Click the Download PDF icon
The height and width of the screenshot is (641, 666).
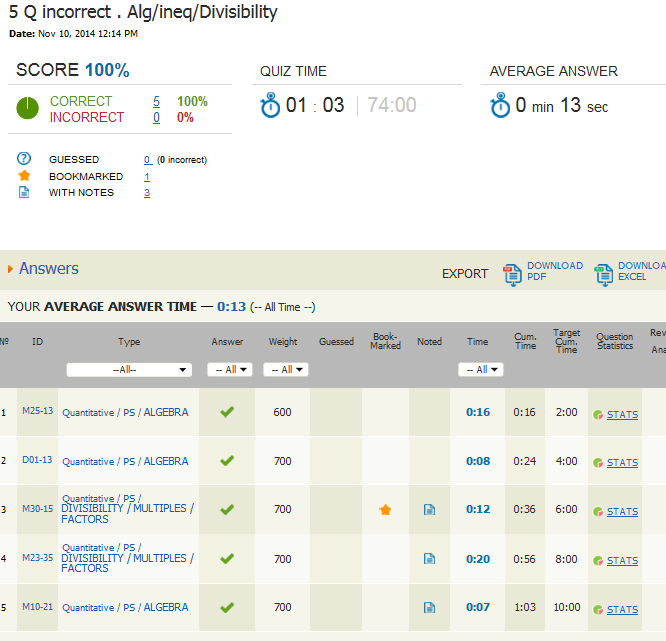512,272
